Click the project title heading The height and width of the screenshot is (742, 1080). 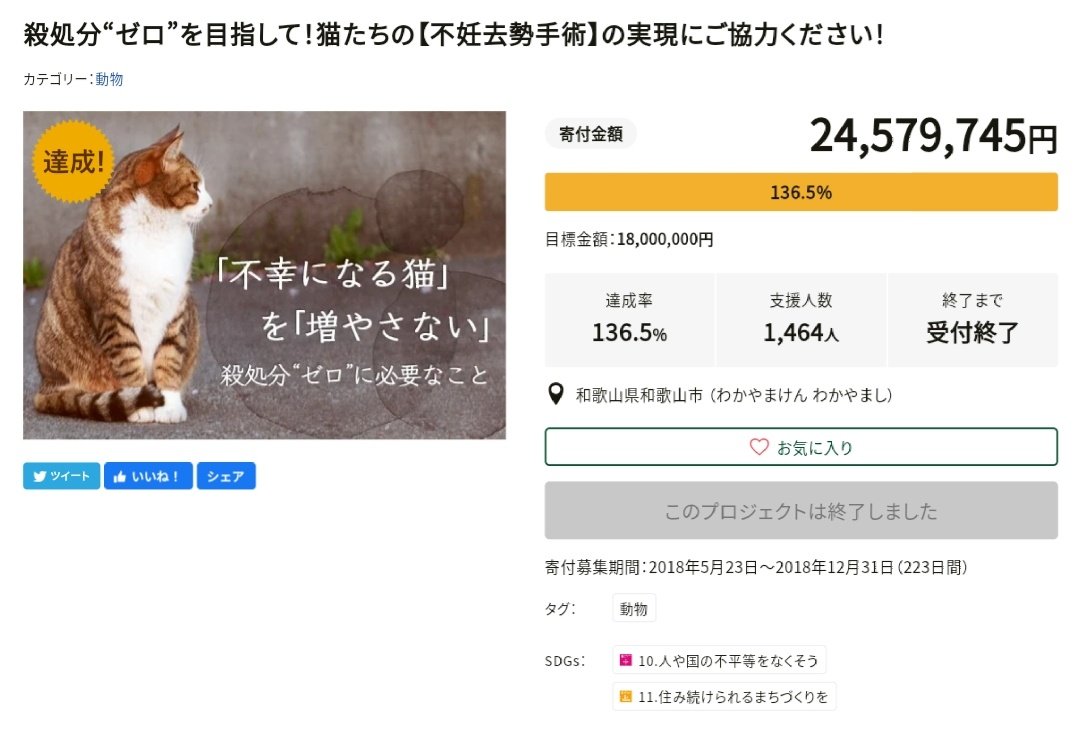[453, 36]
